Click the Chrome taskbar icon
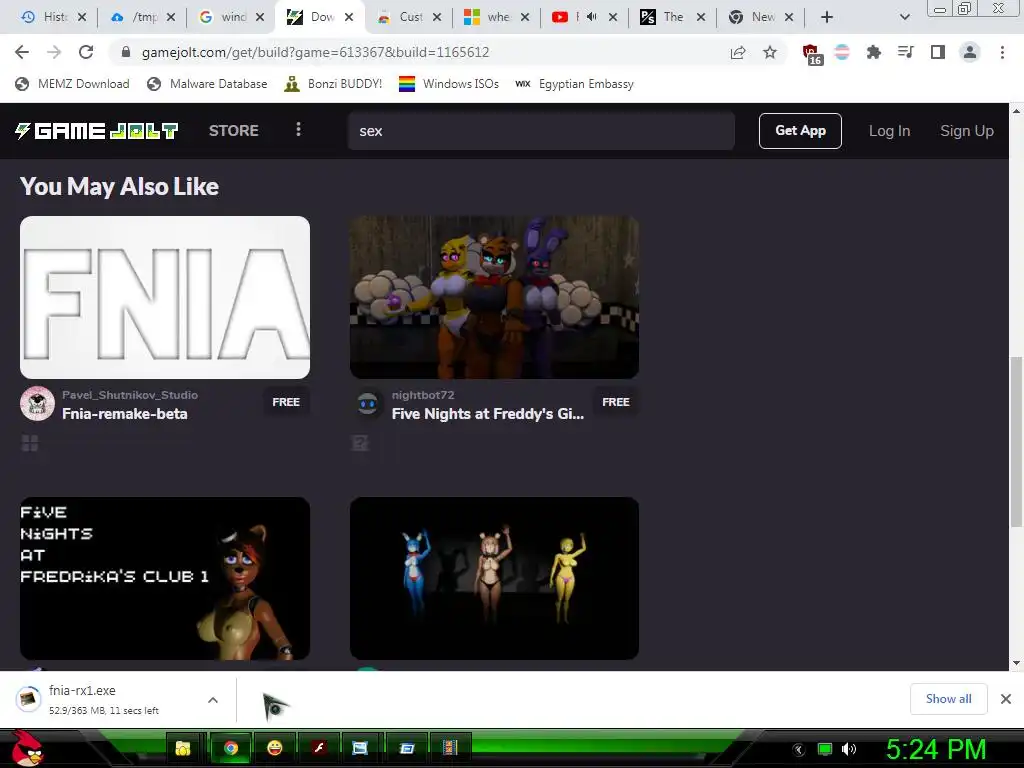This screenshot has height=768, width=1024. pyautogui.click(x=231, y=748)
